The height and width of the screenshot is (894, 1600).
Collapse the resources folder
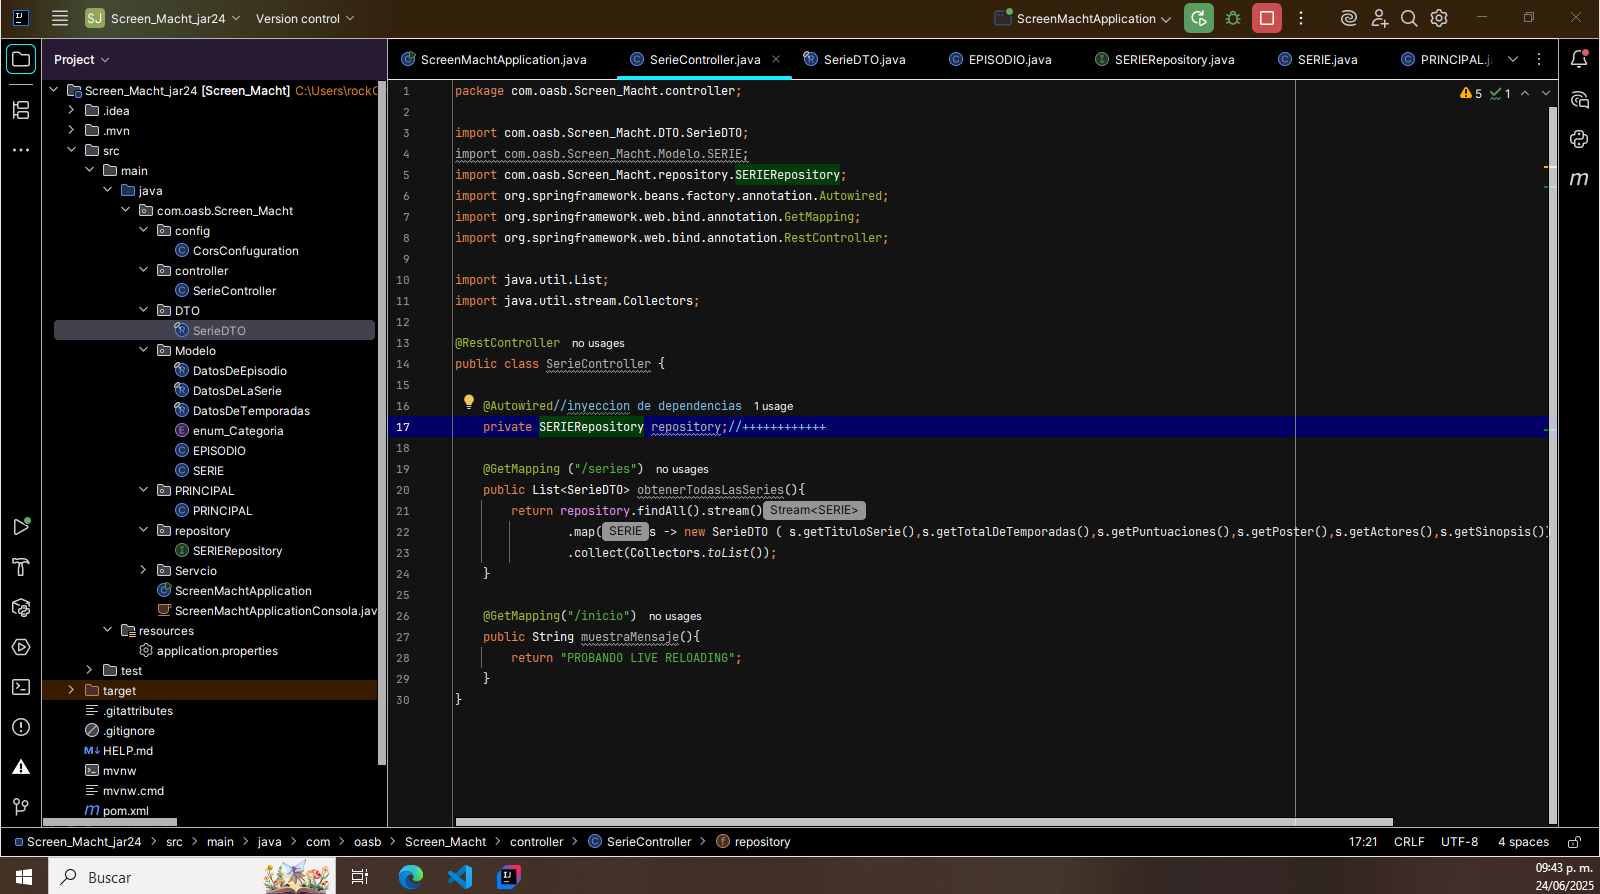pyautogui.click(x=107, y=630)
